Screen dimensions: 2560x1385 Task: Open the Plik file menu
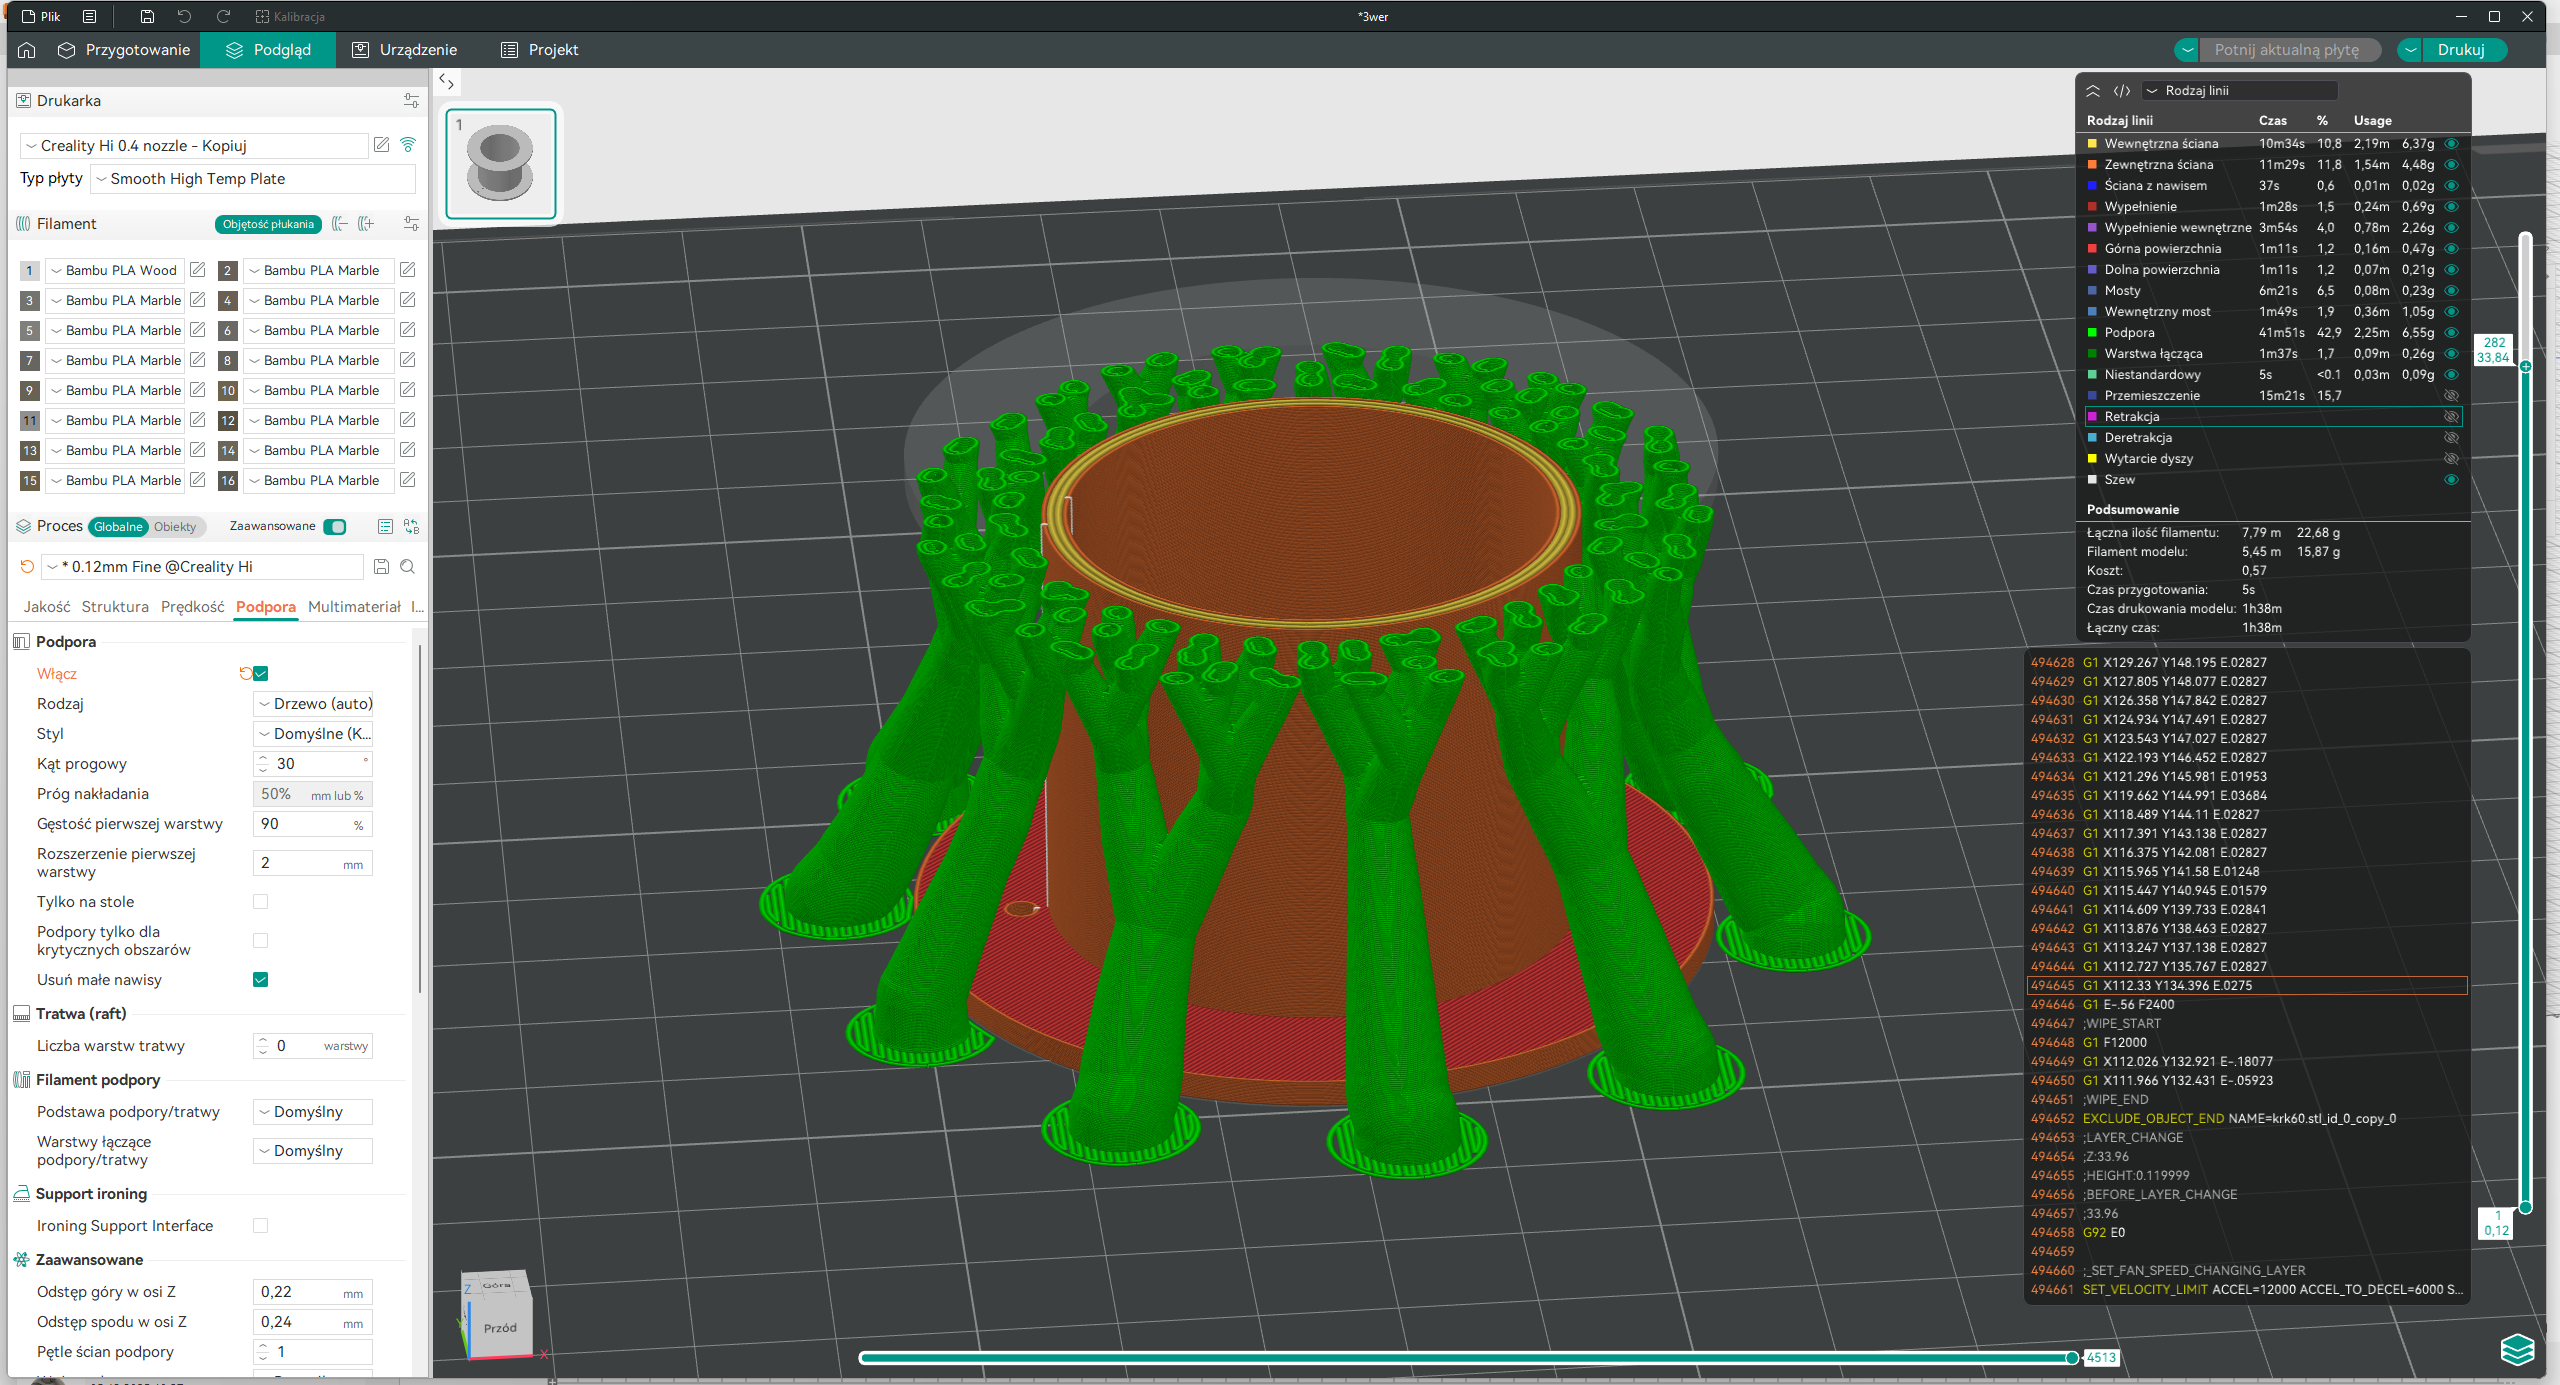pos(41,17)
